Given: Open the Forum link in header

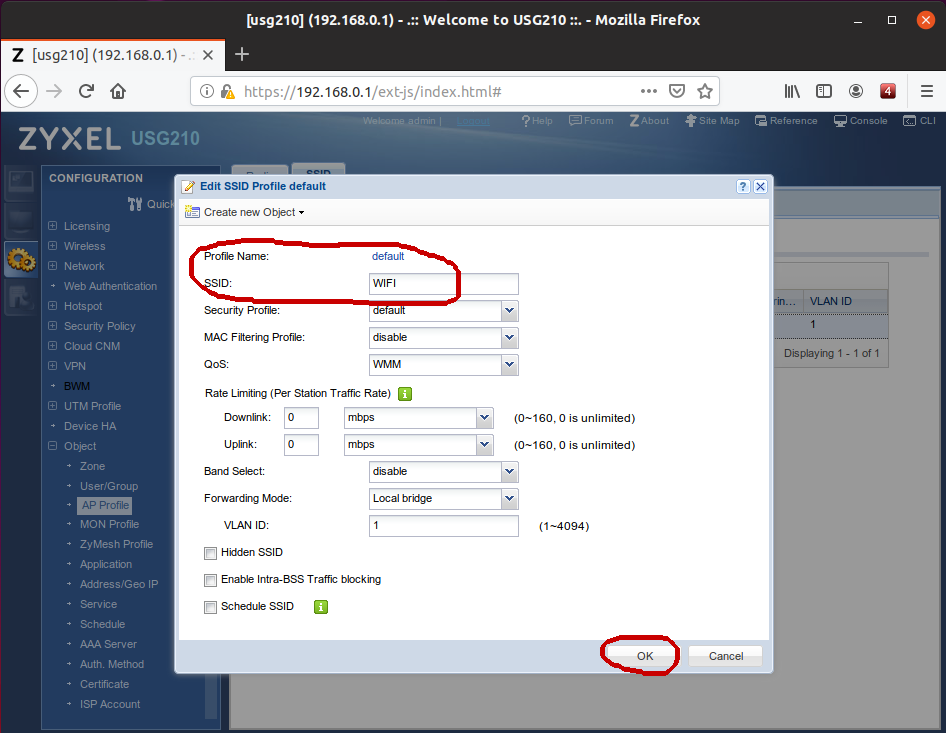Looking at the screenshot, I should point(591,121).
